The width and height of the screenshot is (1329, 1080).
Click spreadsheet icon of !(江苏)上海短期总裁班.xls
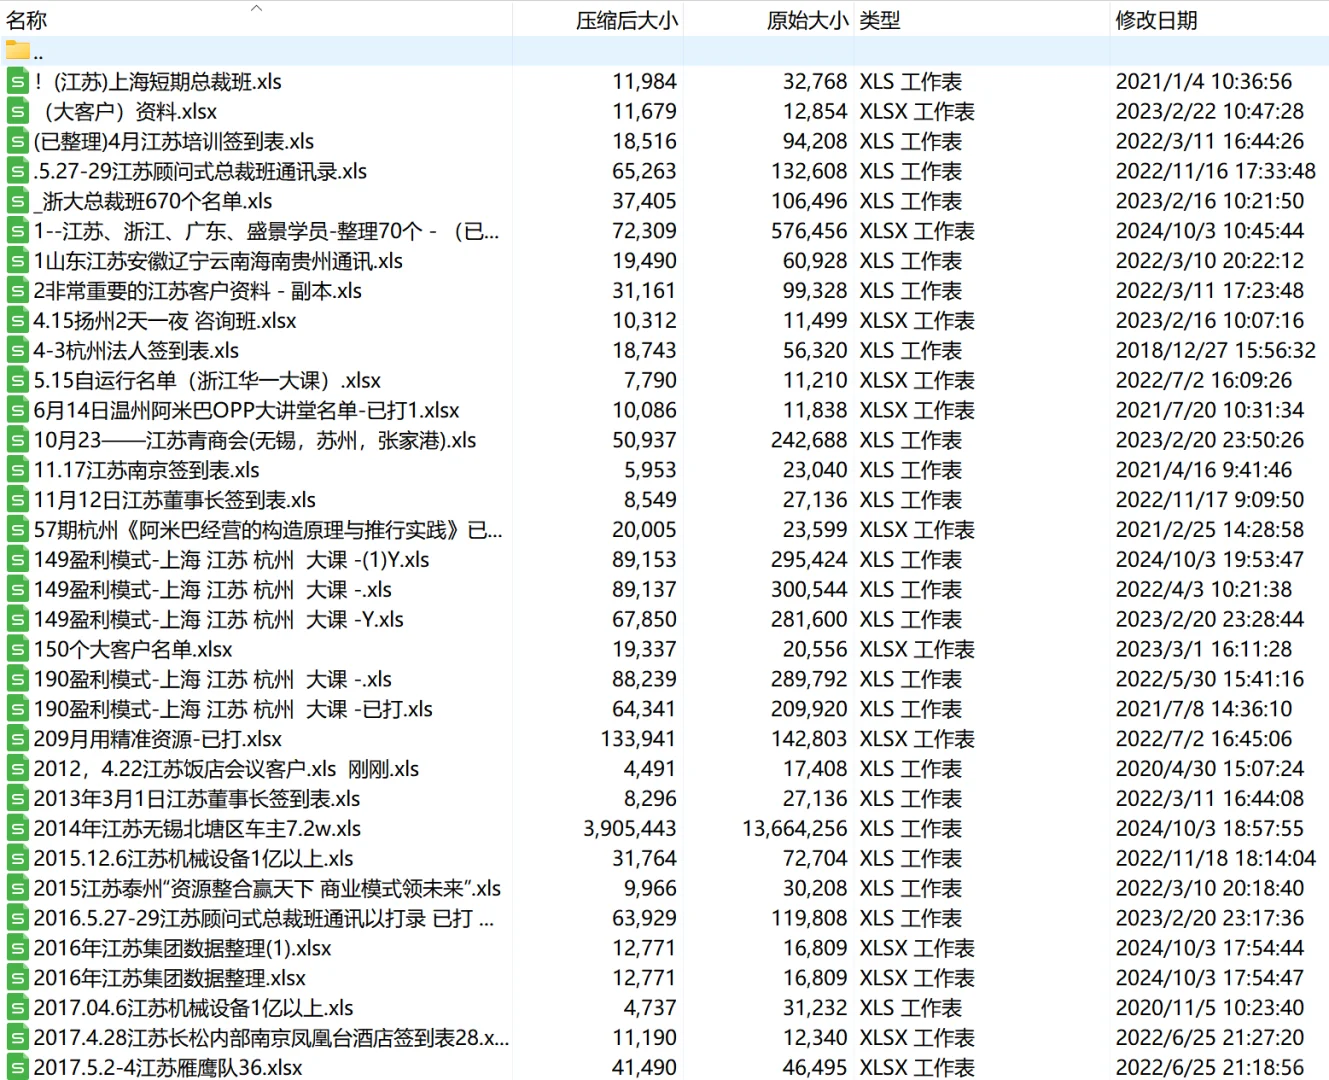click(x=18, y=81)
